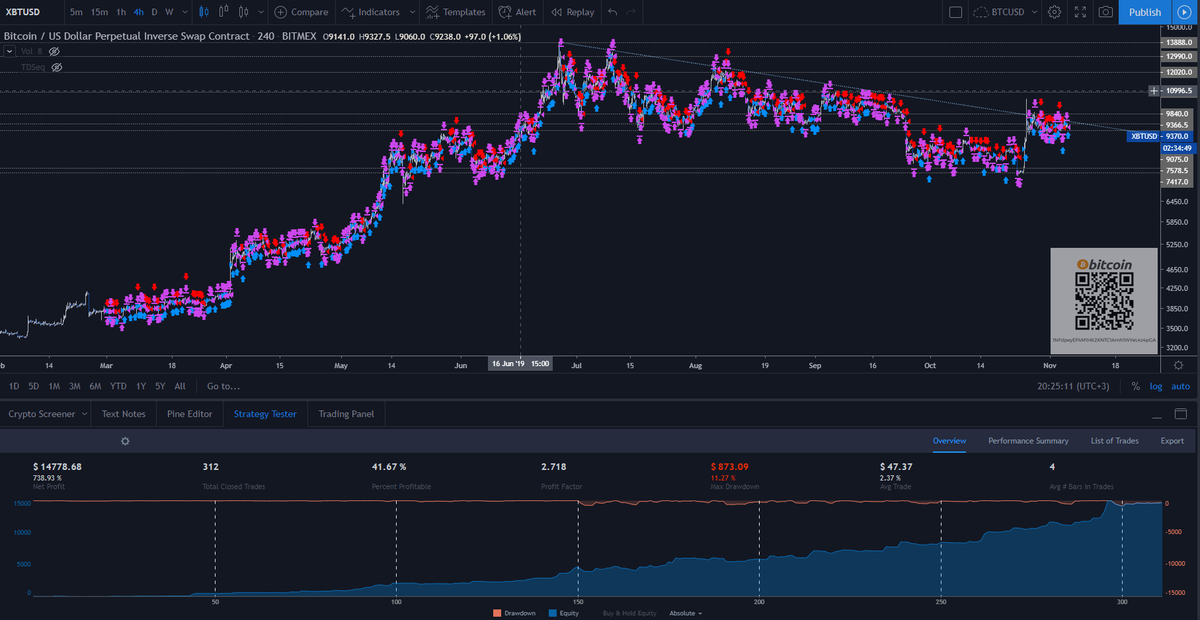Screen dimensions: 1200x620
Task: Click the Publish button
Action: pyautogui.click(x=1145, y=12)
